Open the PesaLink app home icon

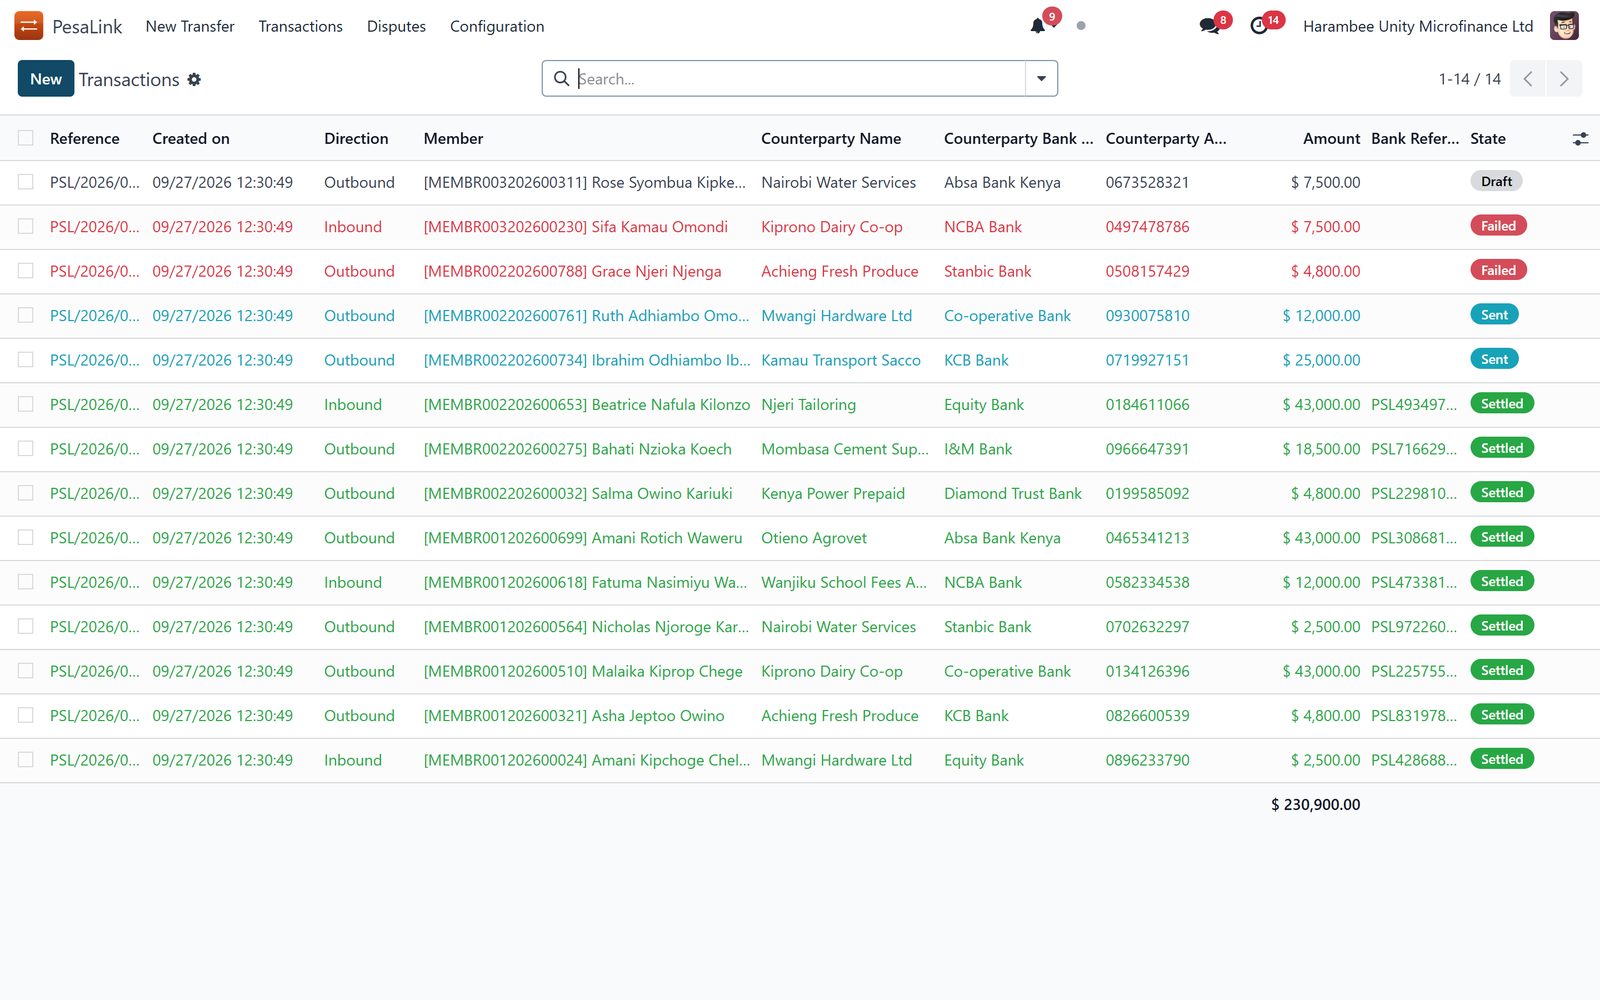(28, 26)
